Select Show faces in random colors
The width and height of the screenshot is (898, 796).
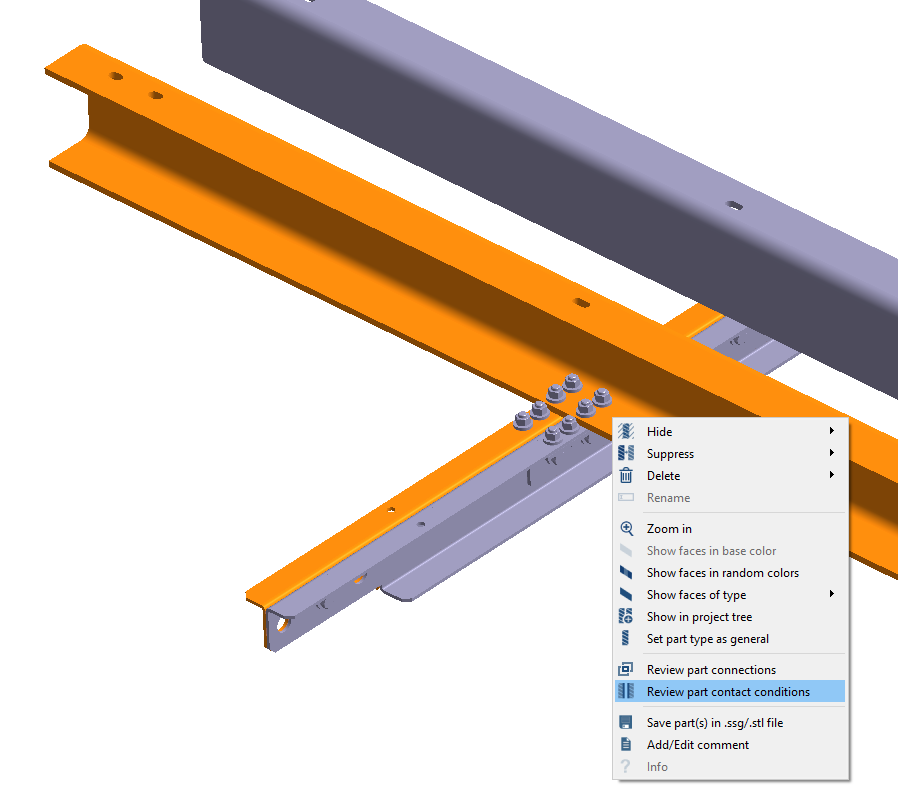730,573
